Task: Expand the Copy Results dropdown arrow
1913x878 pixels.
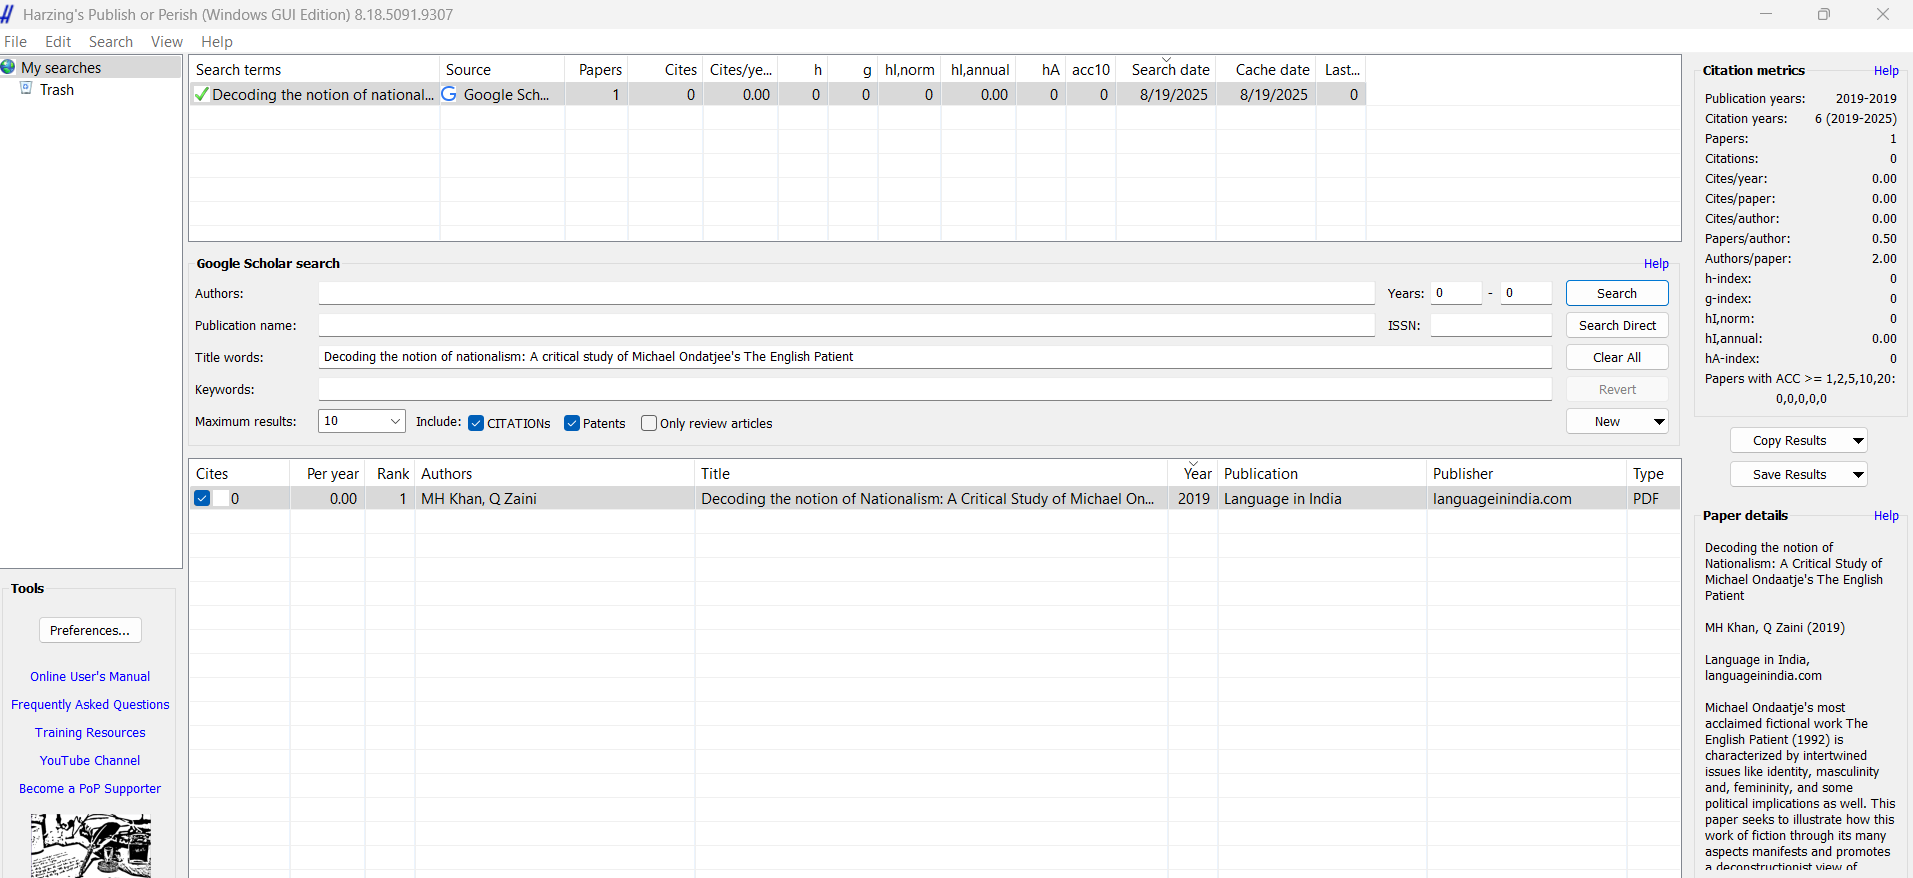Action: click(1858, 441)
